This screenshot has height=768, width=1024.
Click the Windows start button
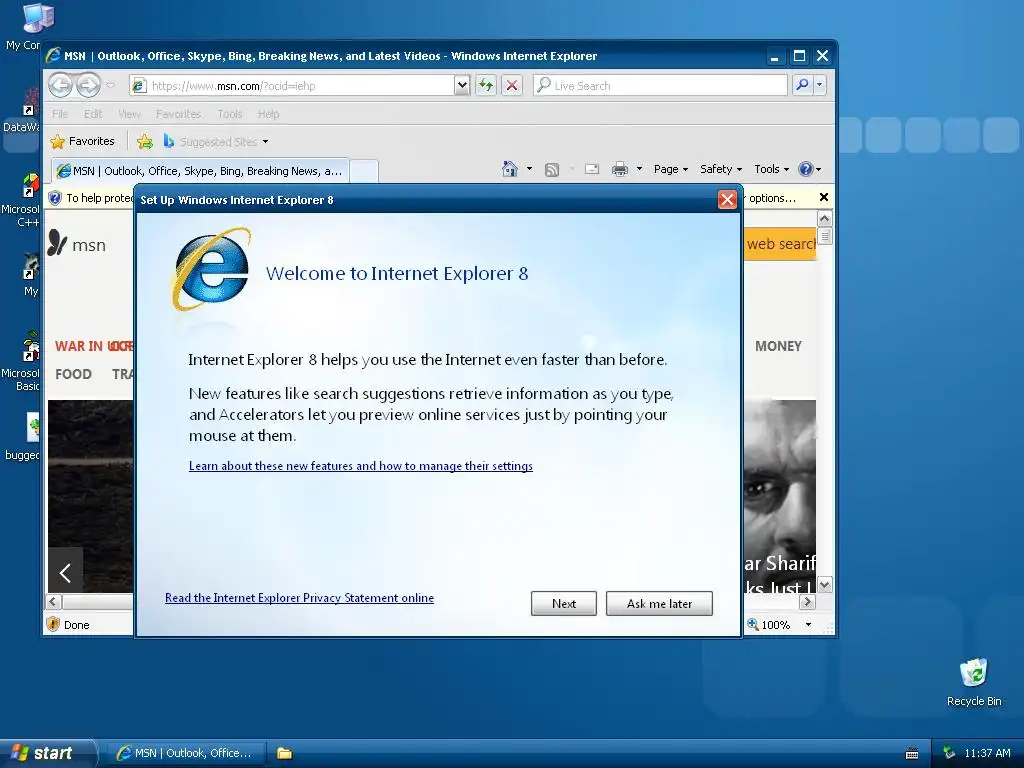(x=48, y=753)
